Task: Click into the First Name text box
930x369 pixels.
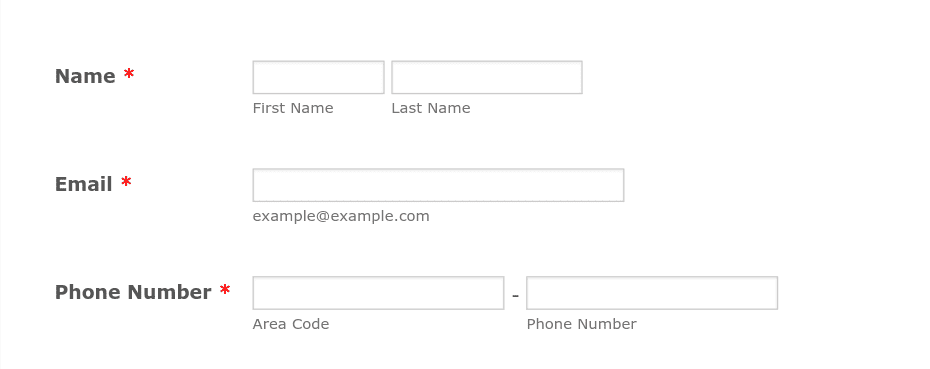Action: (319, 77)
